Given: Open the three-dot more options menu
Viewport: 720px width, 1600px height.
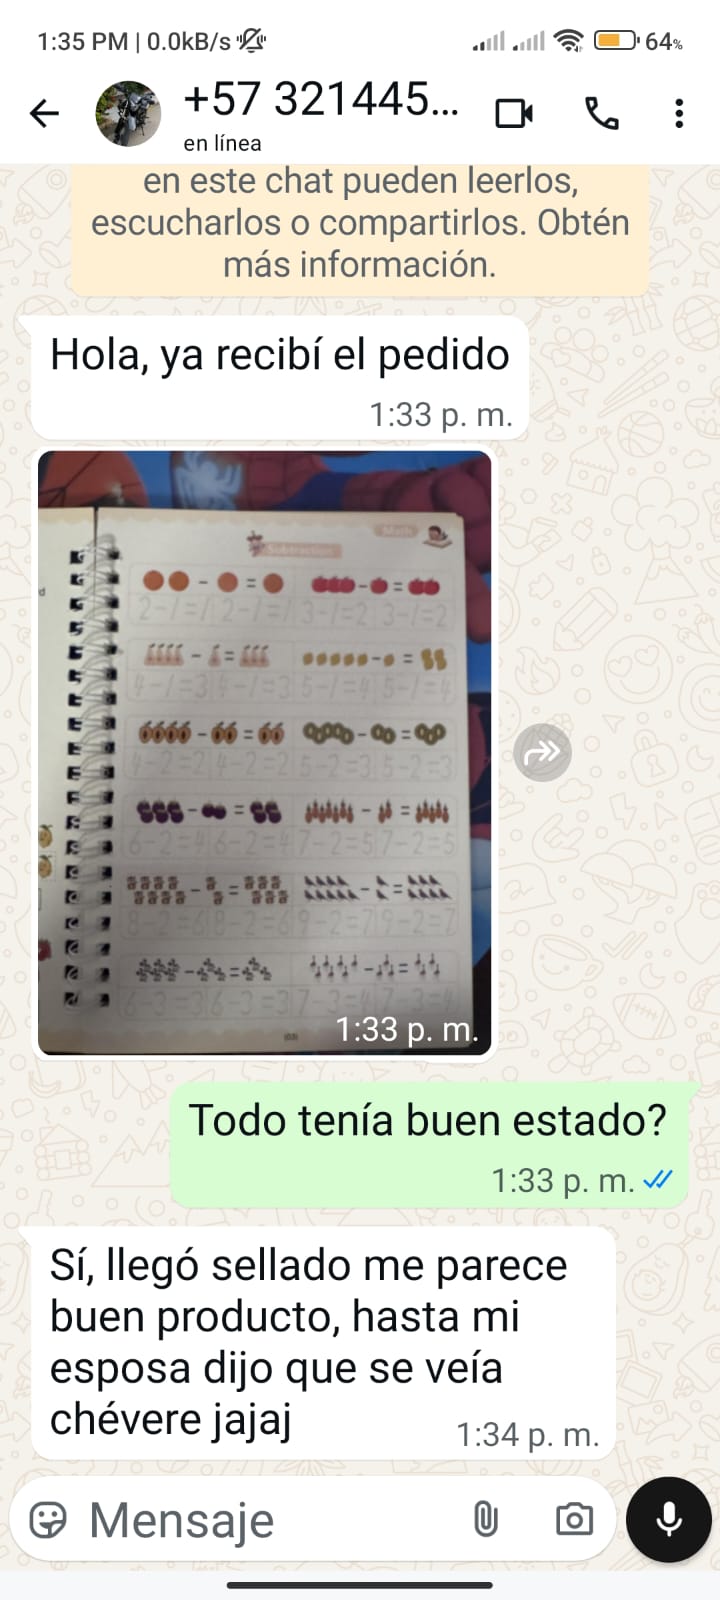Looking at the screenshot, I should click(x=679, y=114).
